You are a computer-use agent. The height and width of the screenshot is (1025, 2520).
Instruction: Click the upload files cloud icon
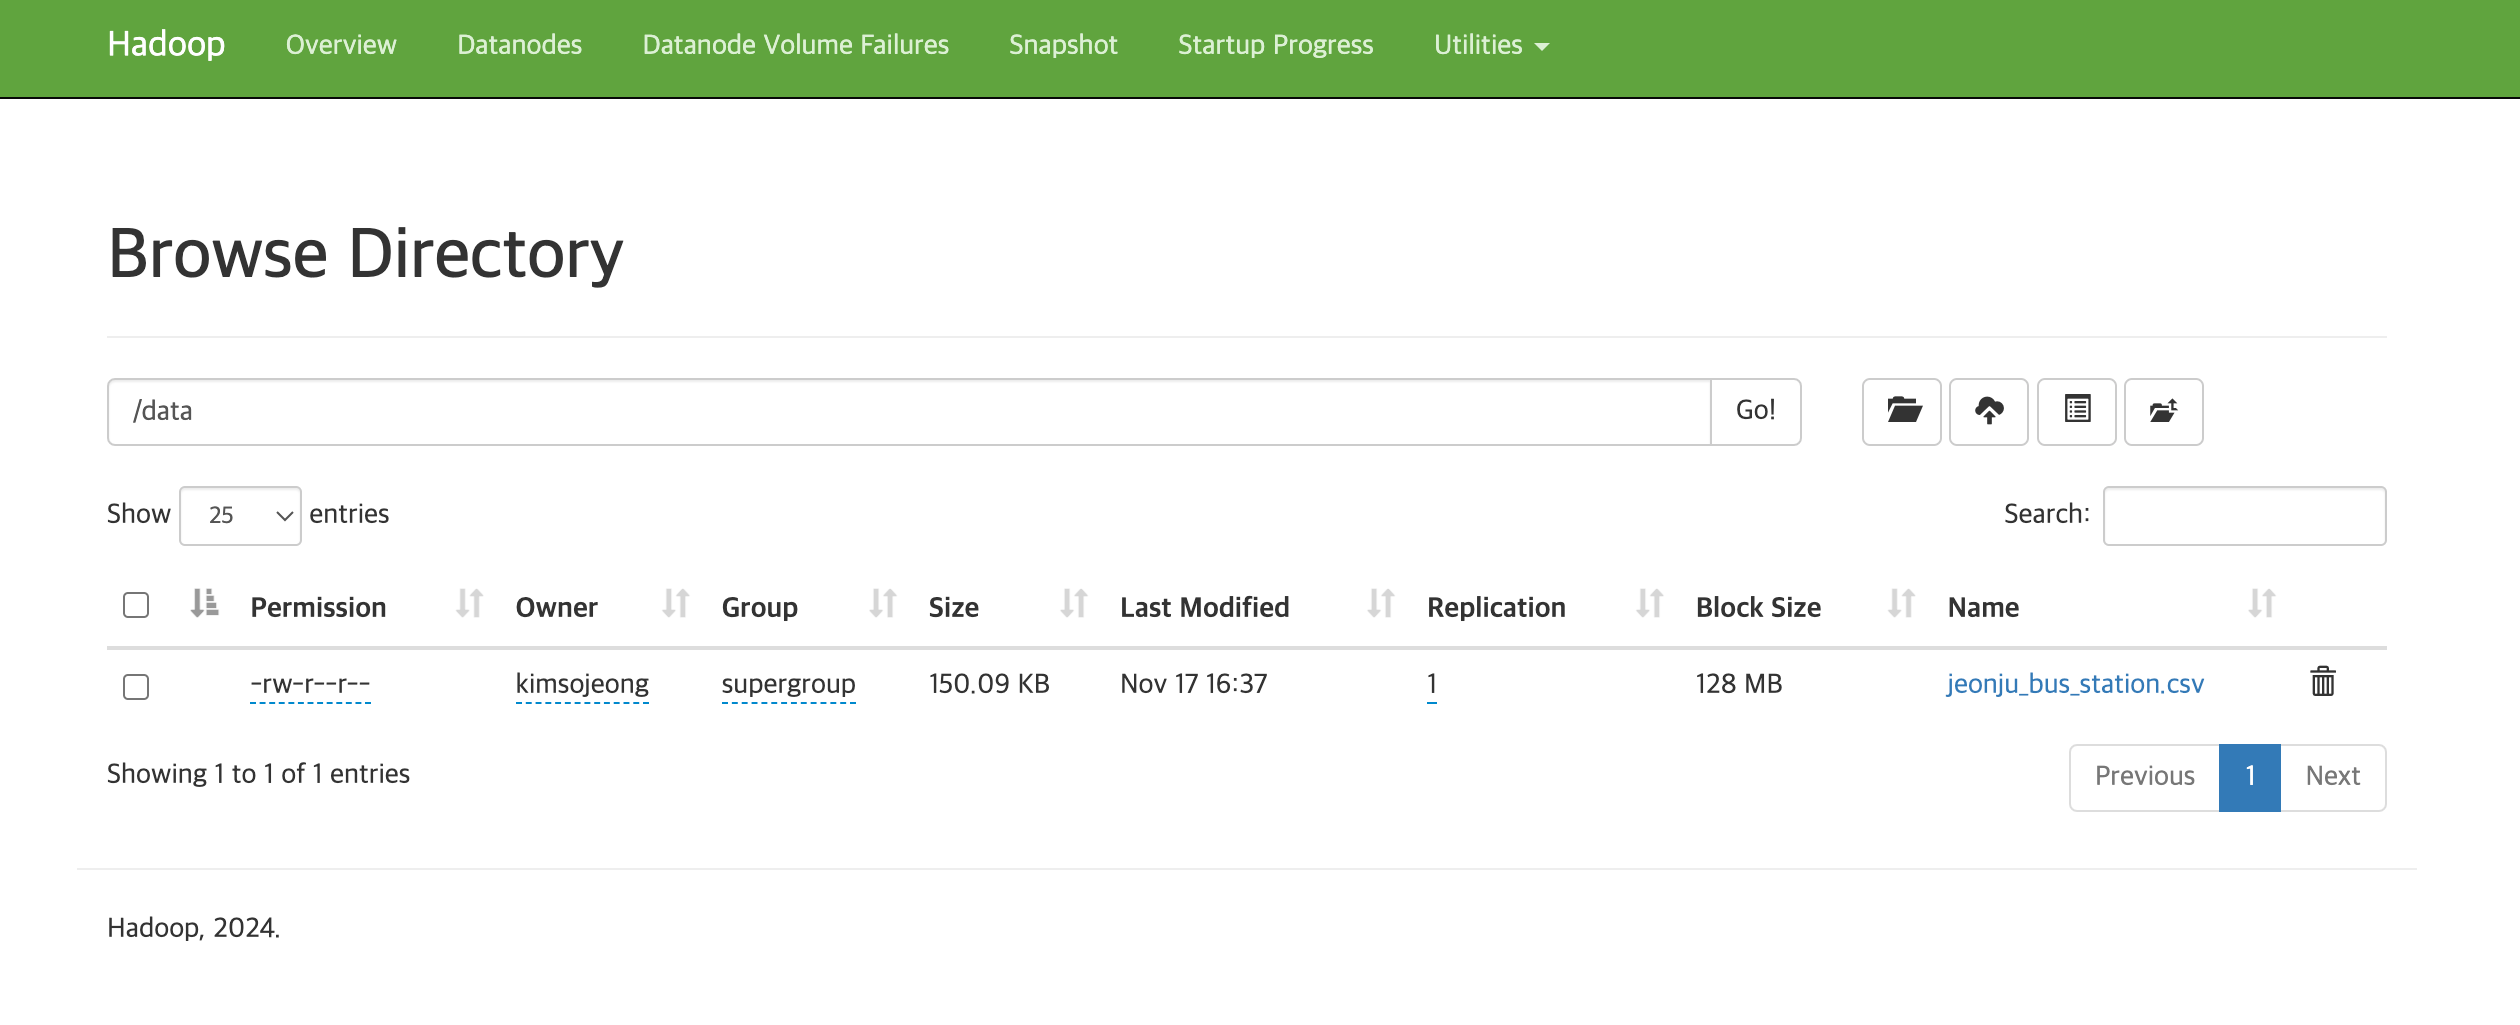(1988, 411)
